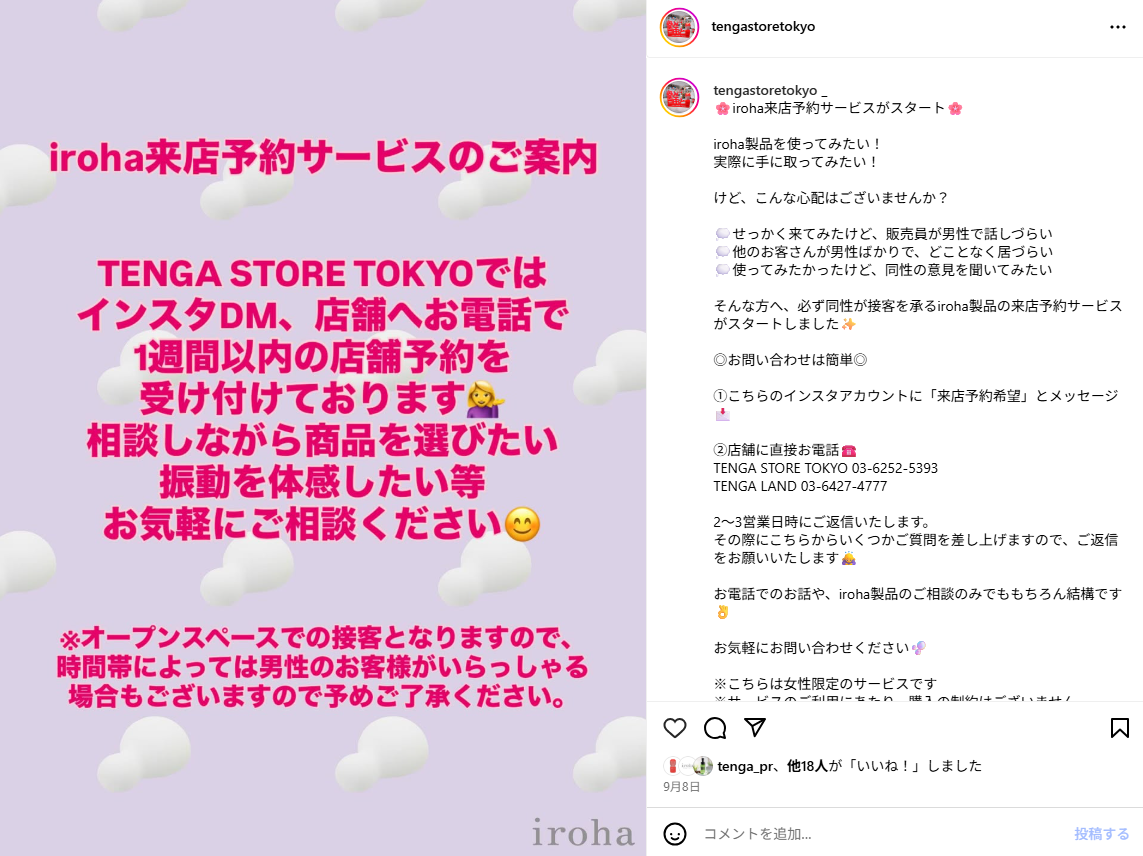Click caption author profile avatar
The image size is (1143, 856).
coord(679,98)
